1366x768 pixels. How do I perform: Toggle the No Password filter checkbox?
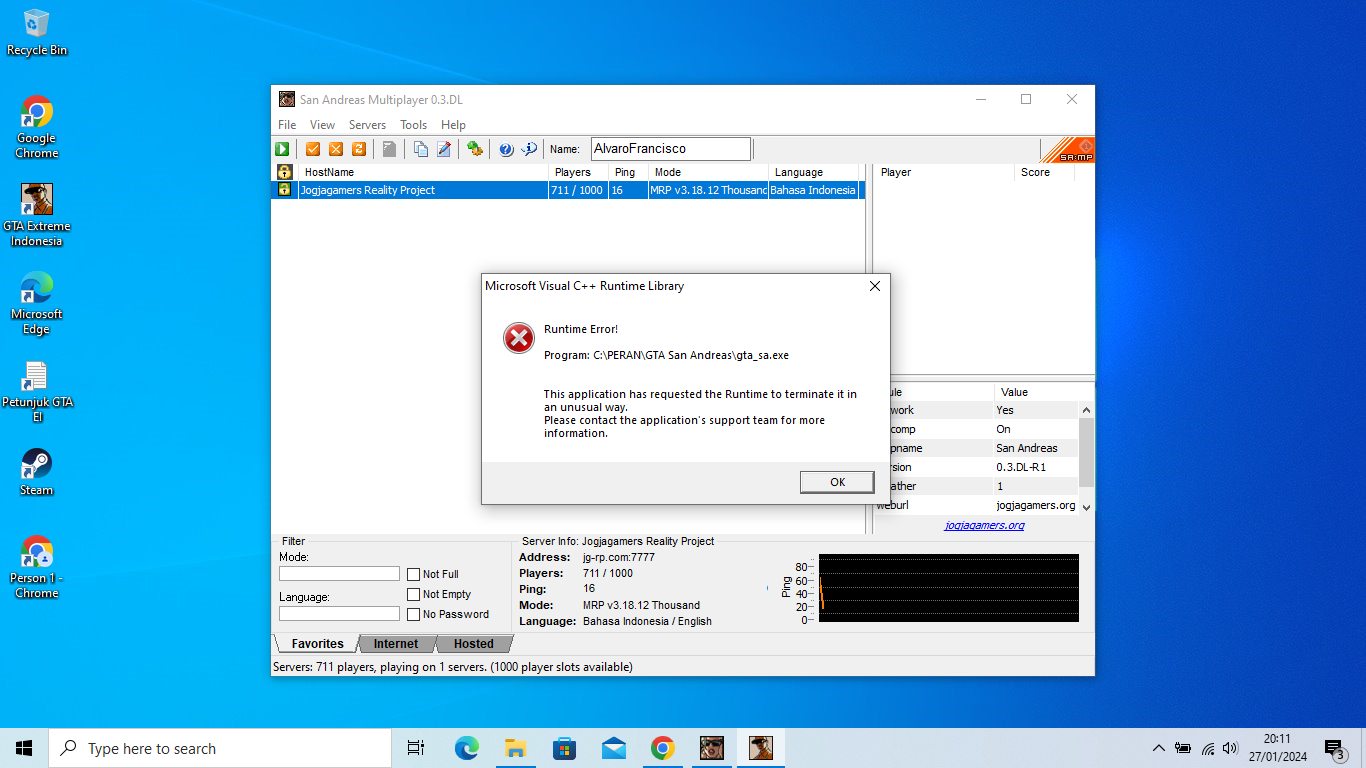point(413,614)
